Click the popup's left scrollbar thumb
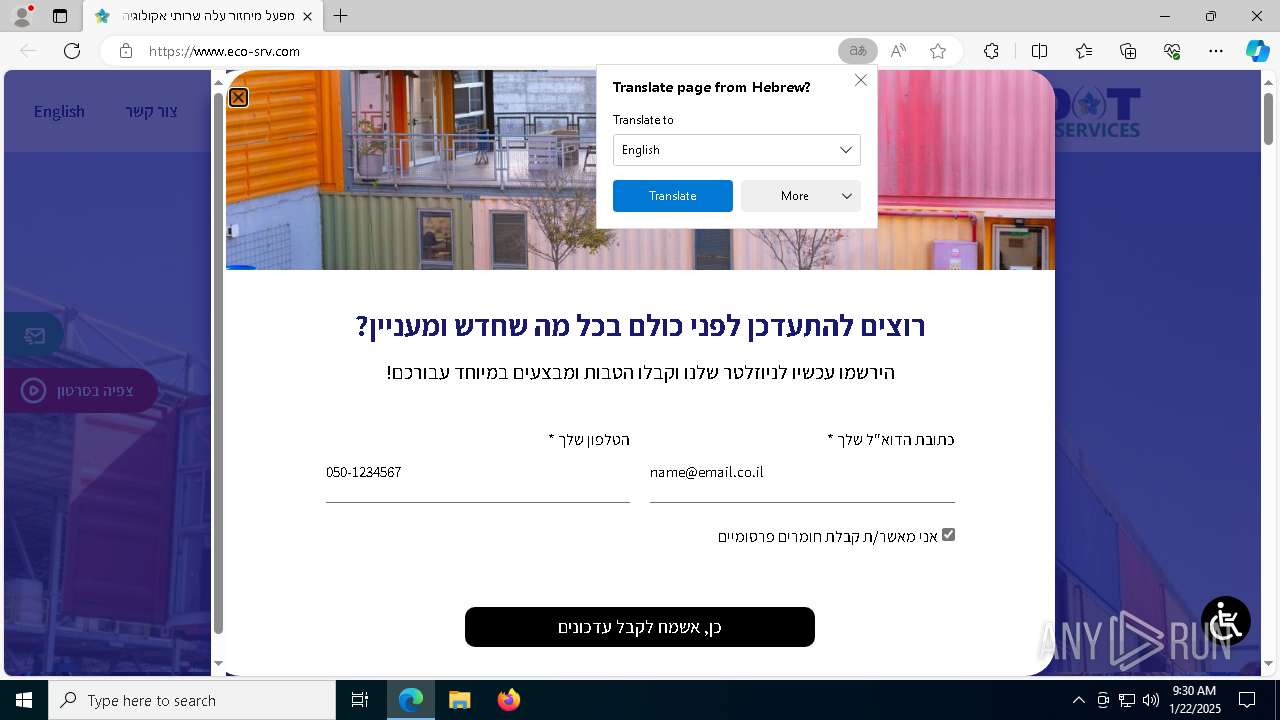This screenshot has height=720, width=1280. 218,364
